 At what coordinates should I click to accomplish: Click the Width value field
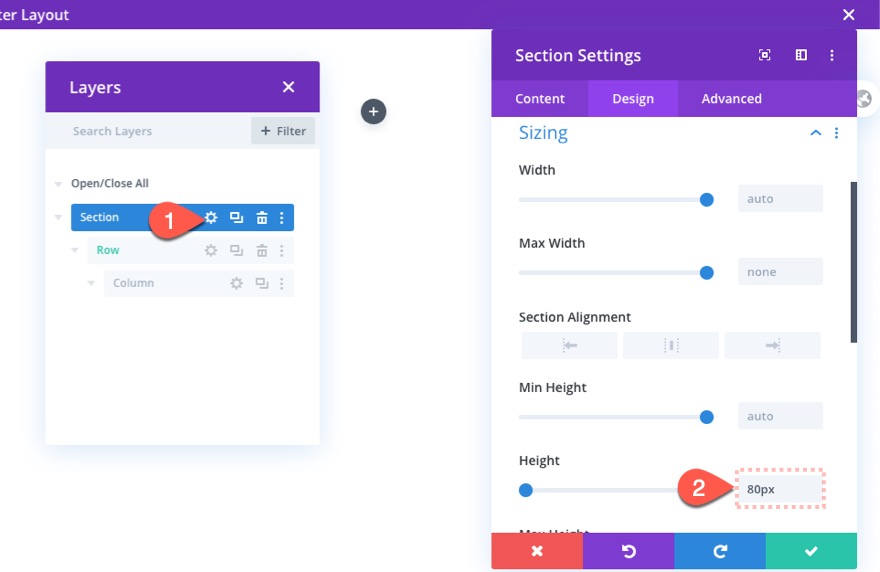(780, 199)
